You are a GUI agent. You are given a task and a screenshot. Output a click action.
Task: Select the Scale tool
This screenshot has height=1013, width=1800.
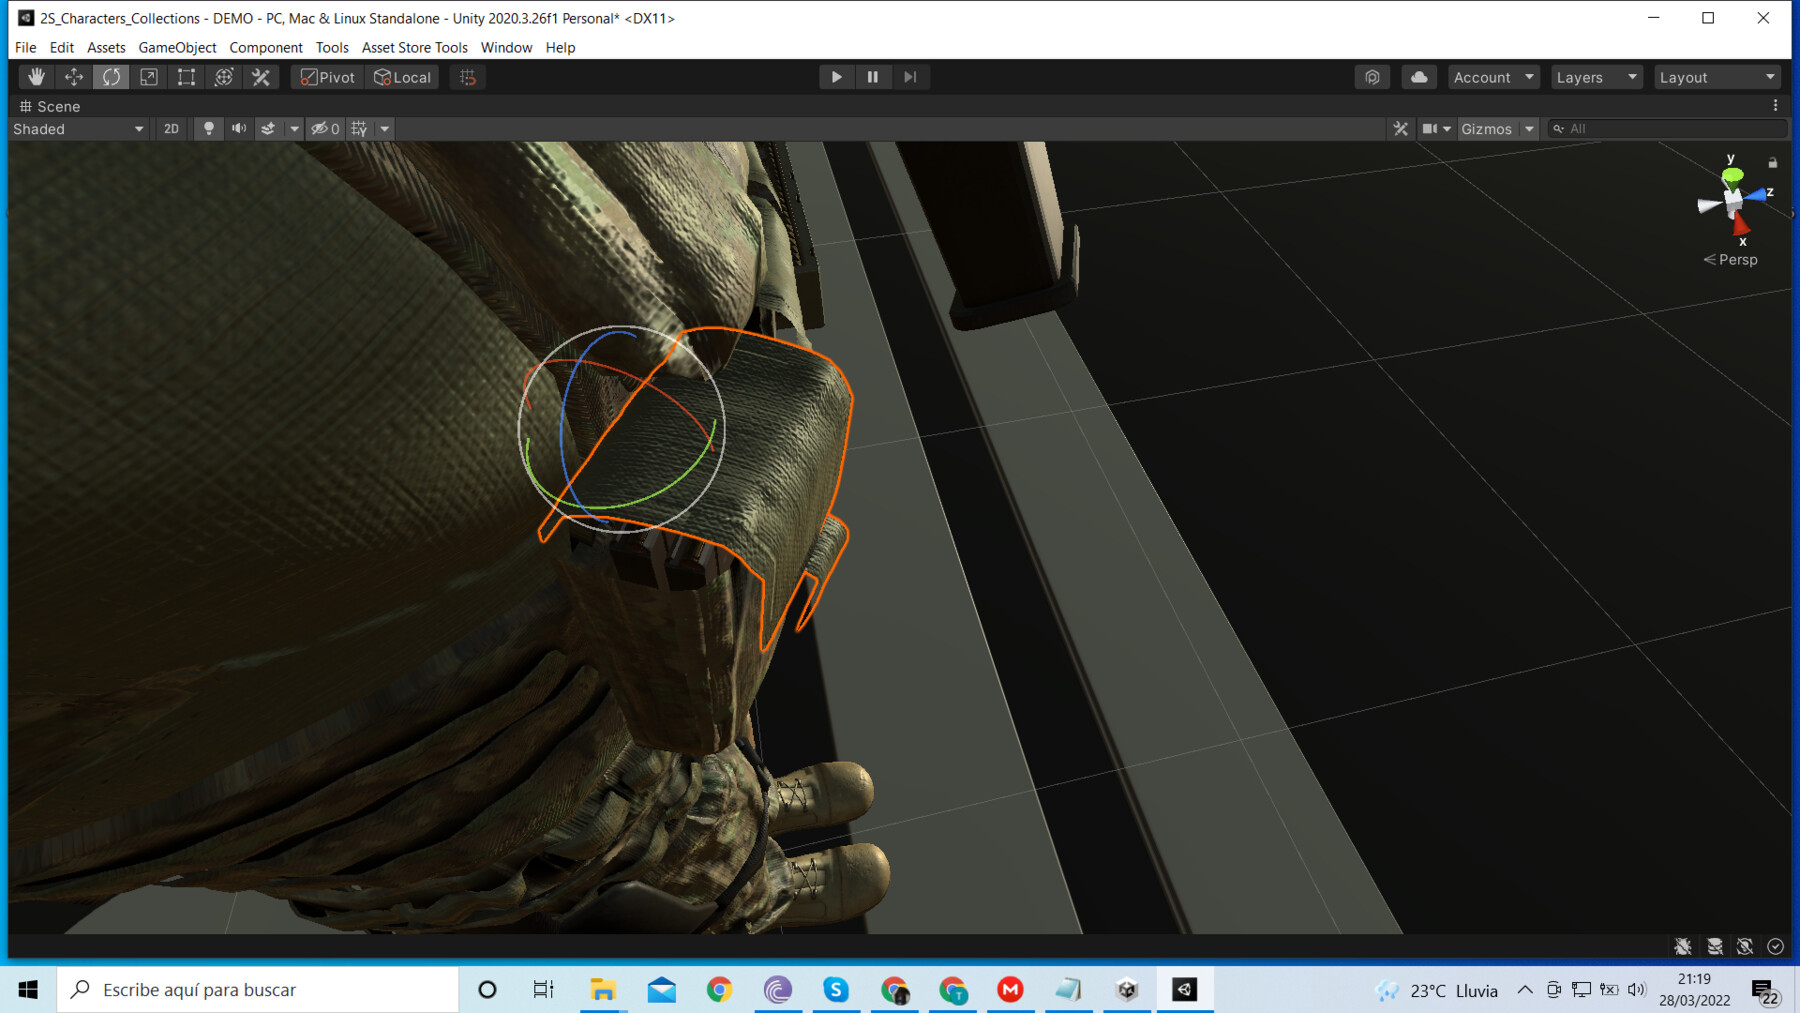click(x=149, y=77)
